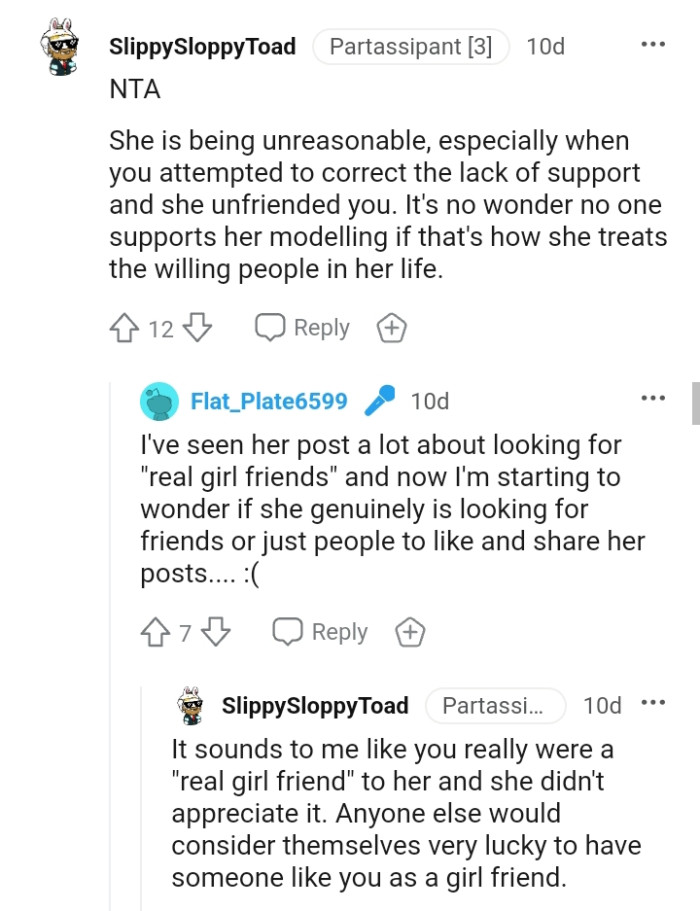Toggle upvote on SlippySloppyToad's NTA comment
Screen dimensions: 700x911
tap(122, 327)
